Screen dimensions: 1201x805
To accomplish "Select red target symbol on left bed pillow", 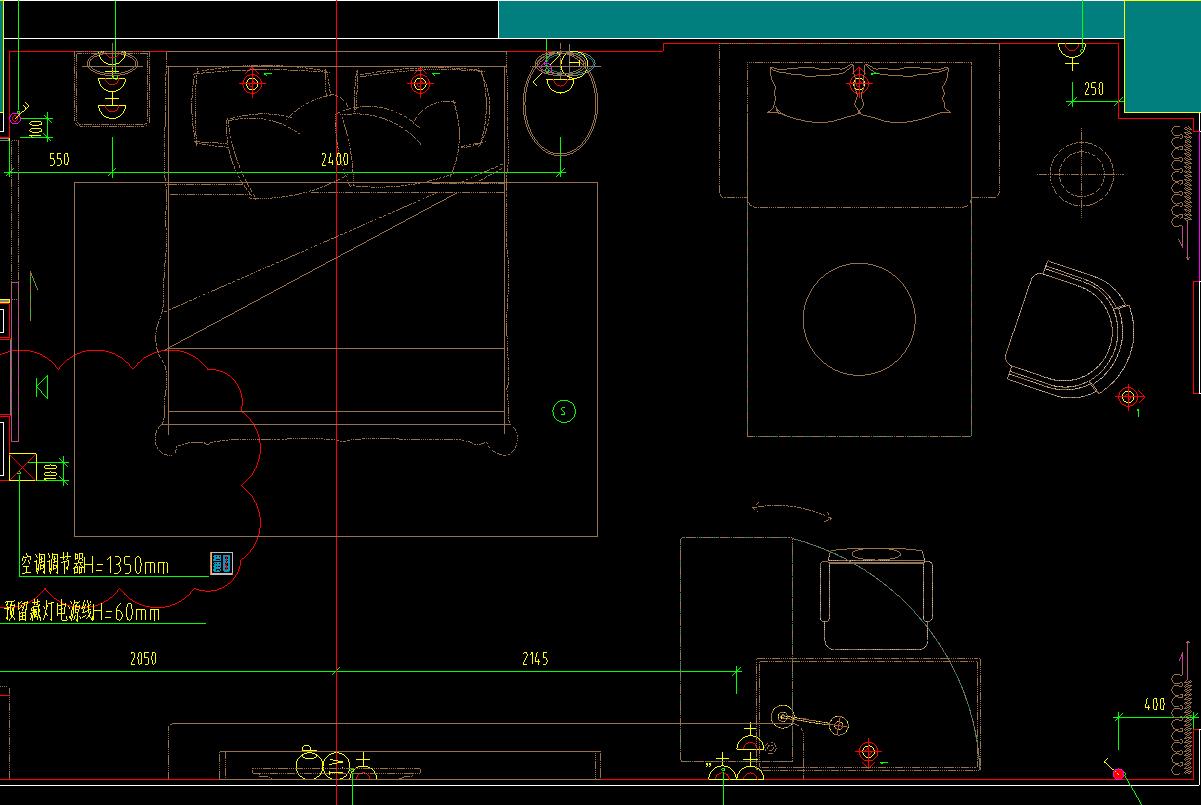I will point(252,84).
